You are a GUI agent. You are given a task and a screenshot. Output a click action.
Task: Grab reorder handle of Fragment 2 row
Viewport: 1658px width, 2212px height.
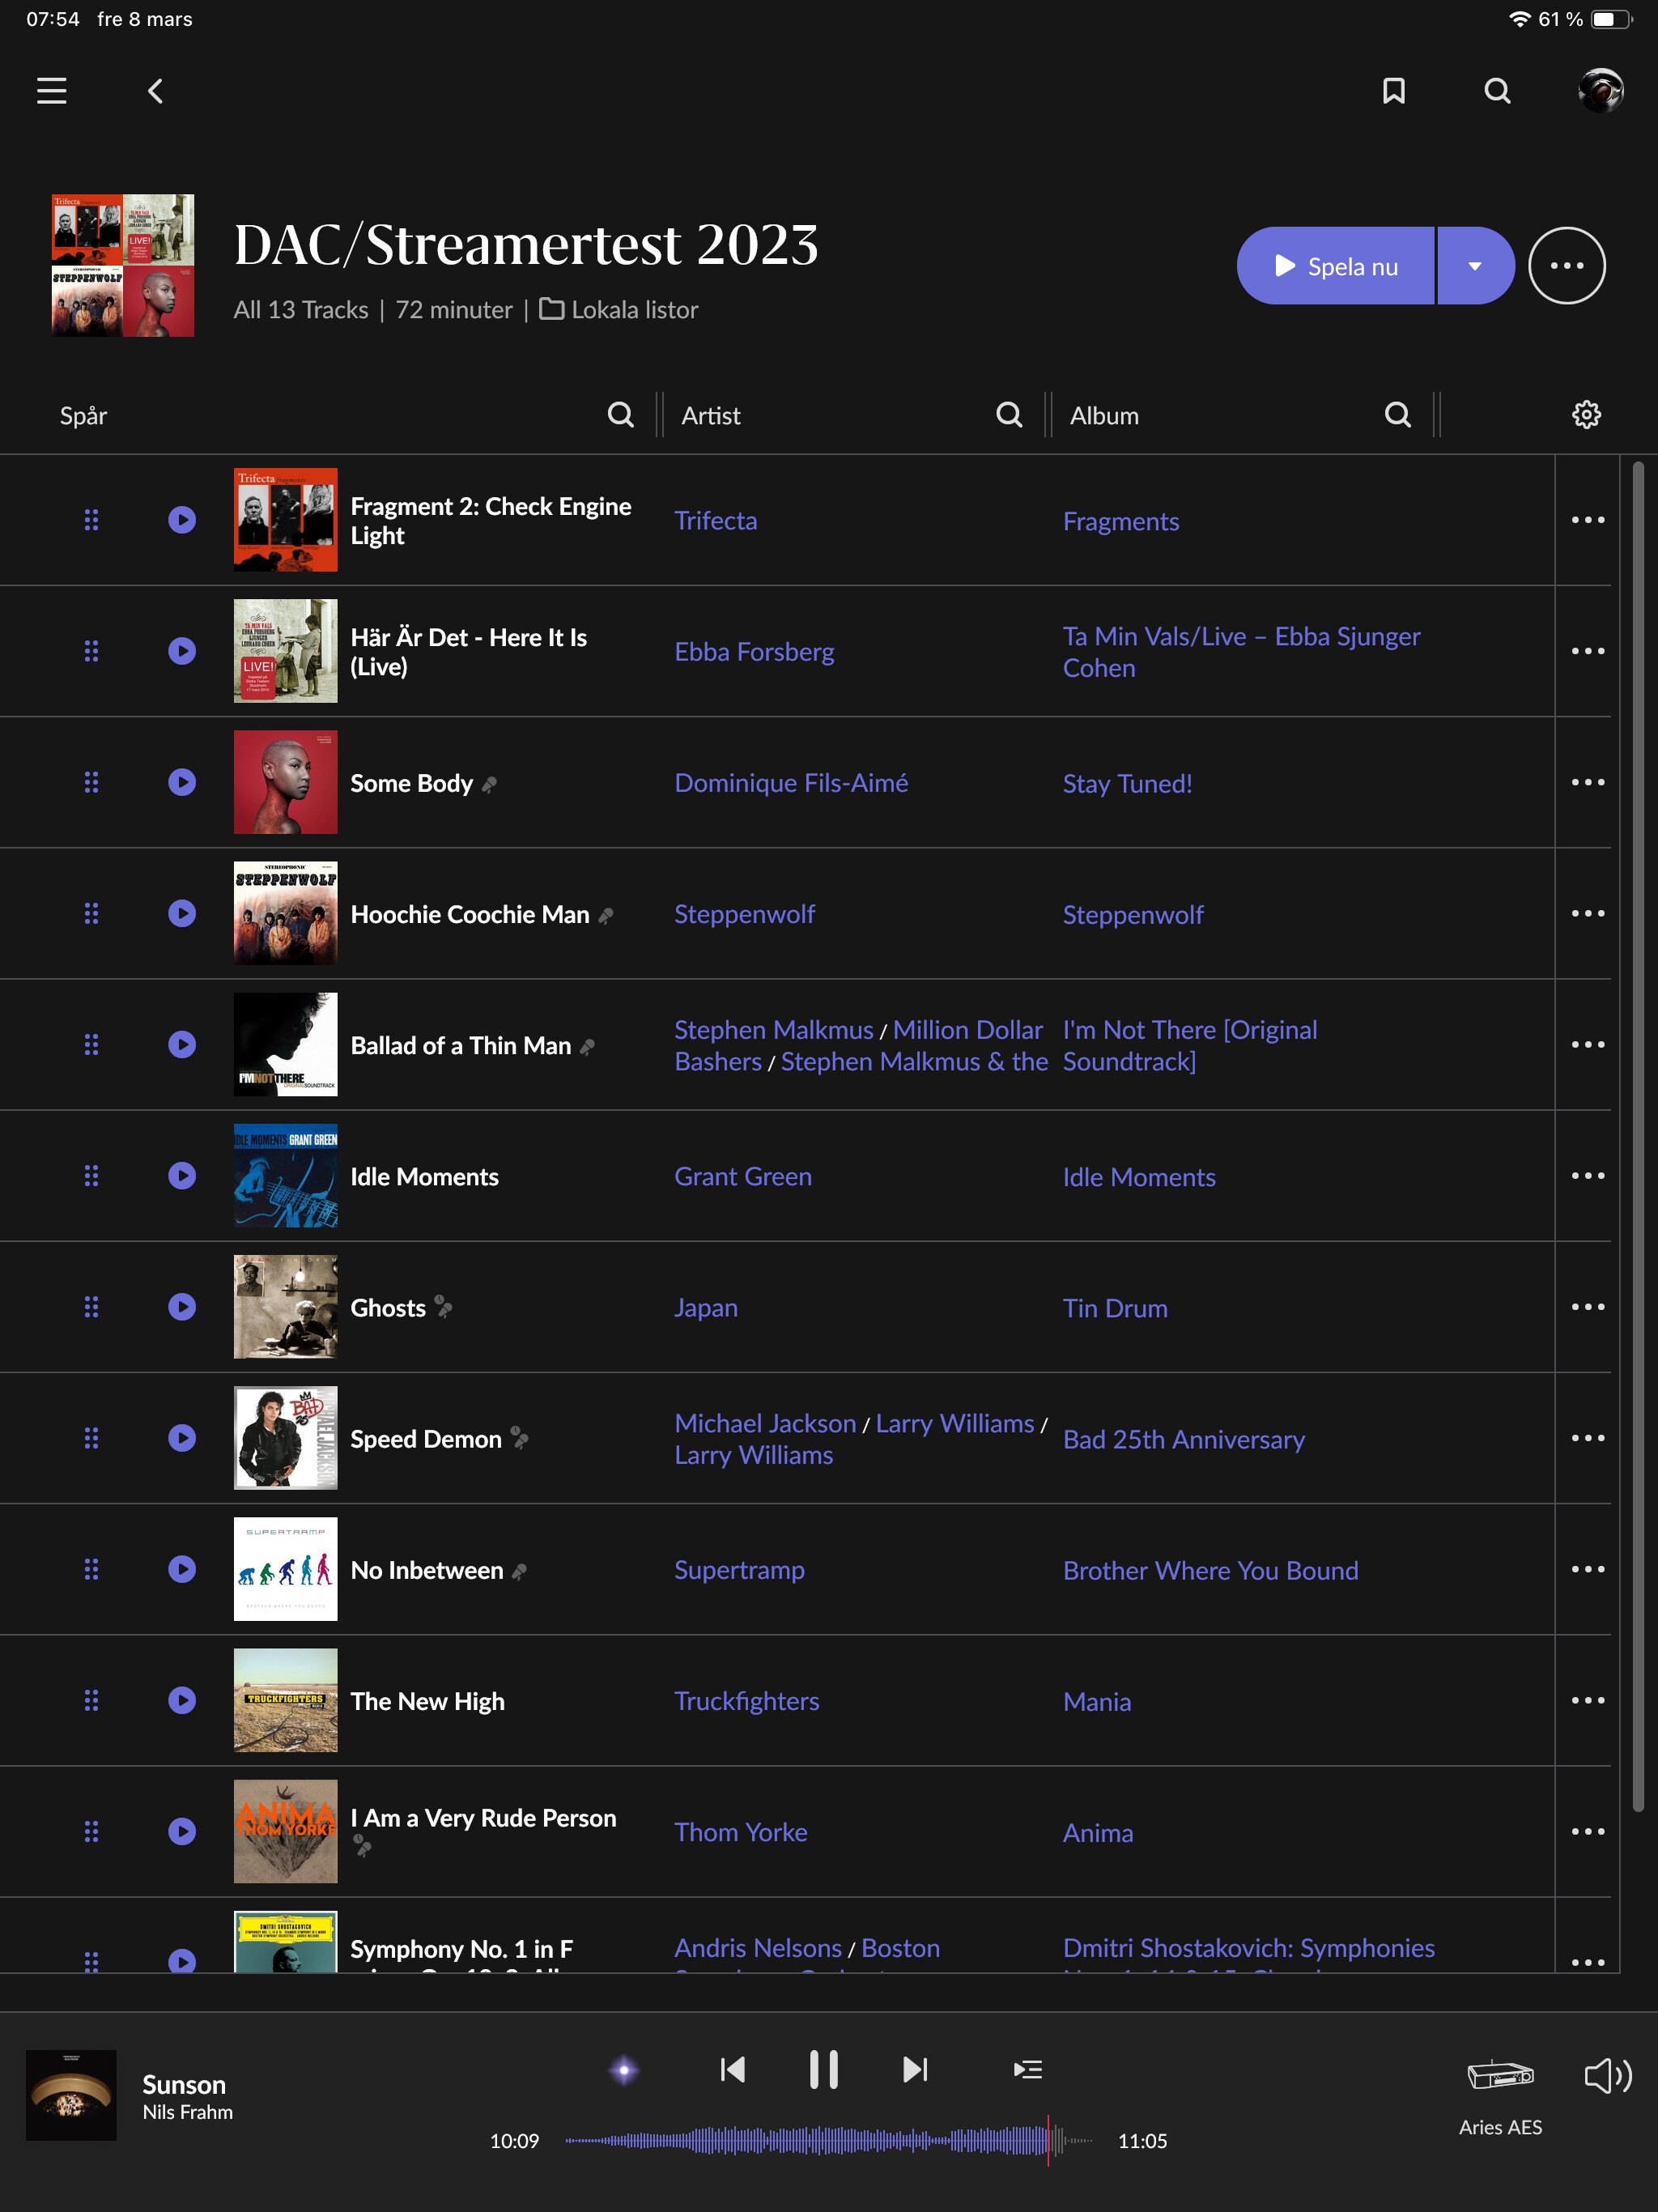pyautogui.click(x=91, y=520)
